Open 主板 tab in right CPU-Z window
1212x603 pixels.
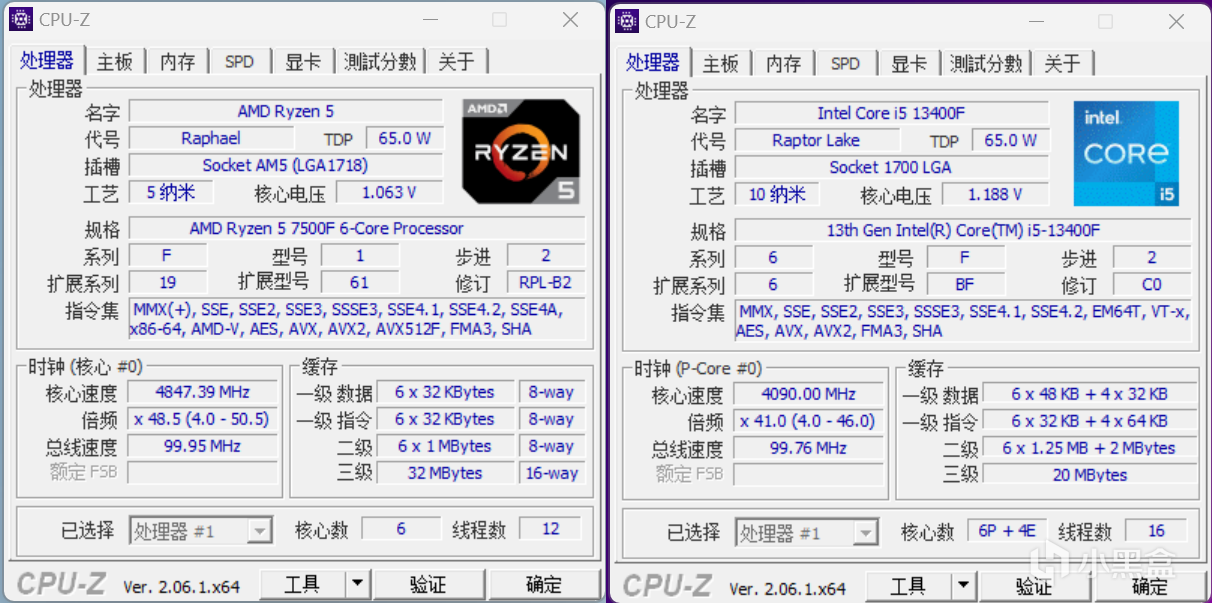point(720,64)
